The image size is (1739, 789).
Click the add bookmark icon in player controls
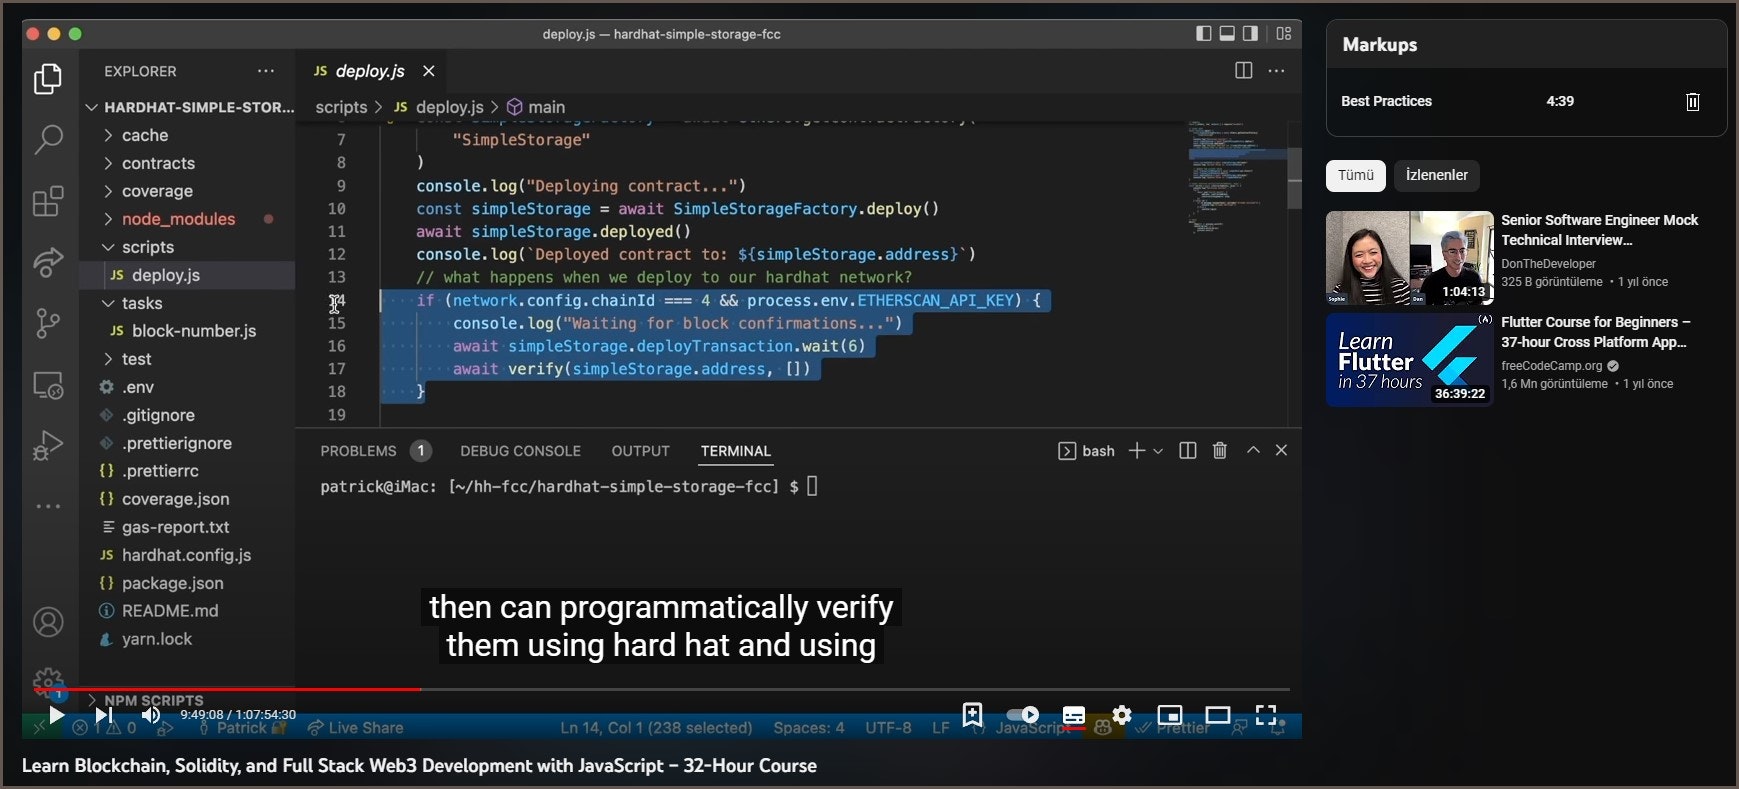pos(972,714)
